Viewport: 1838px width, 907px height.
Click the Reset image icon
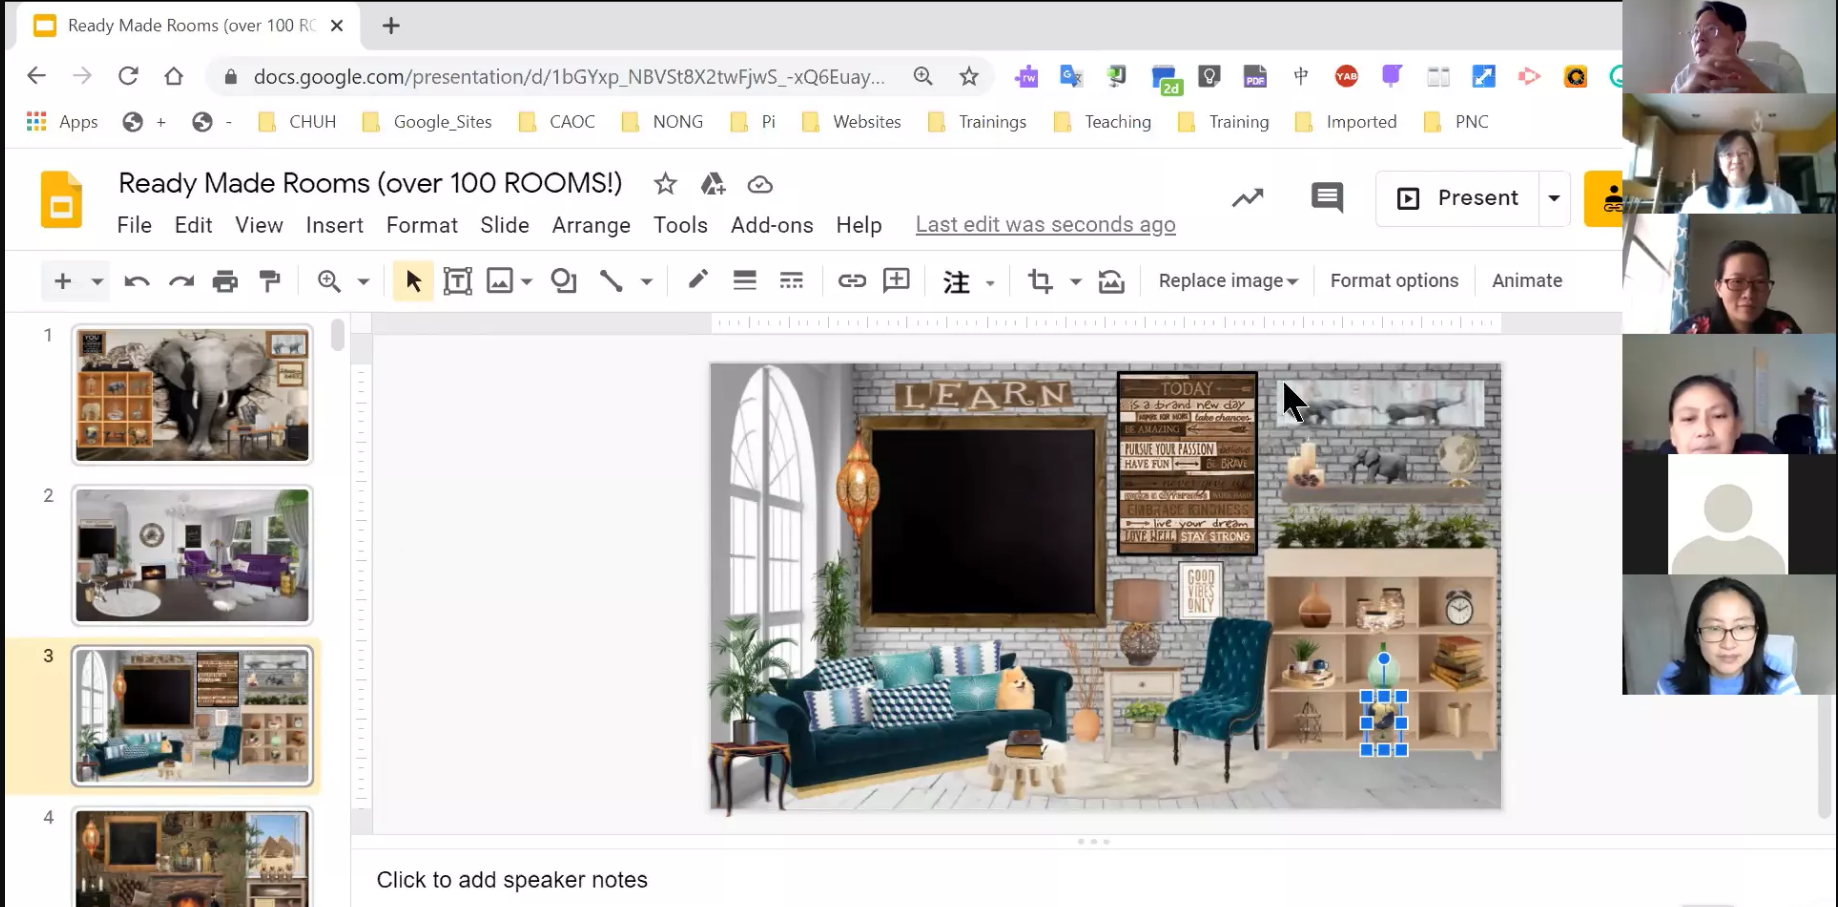tap(1111, 282)
